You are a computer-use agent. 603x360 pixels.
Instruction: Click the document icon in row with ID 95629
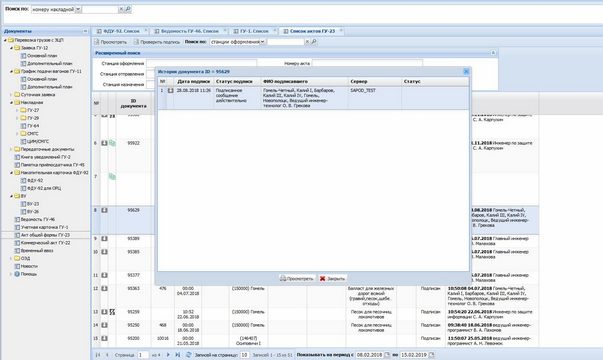tap(104, 210)
